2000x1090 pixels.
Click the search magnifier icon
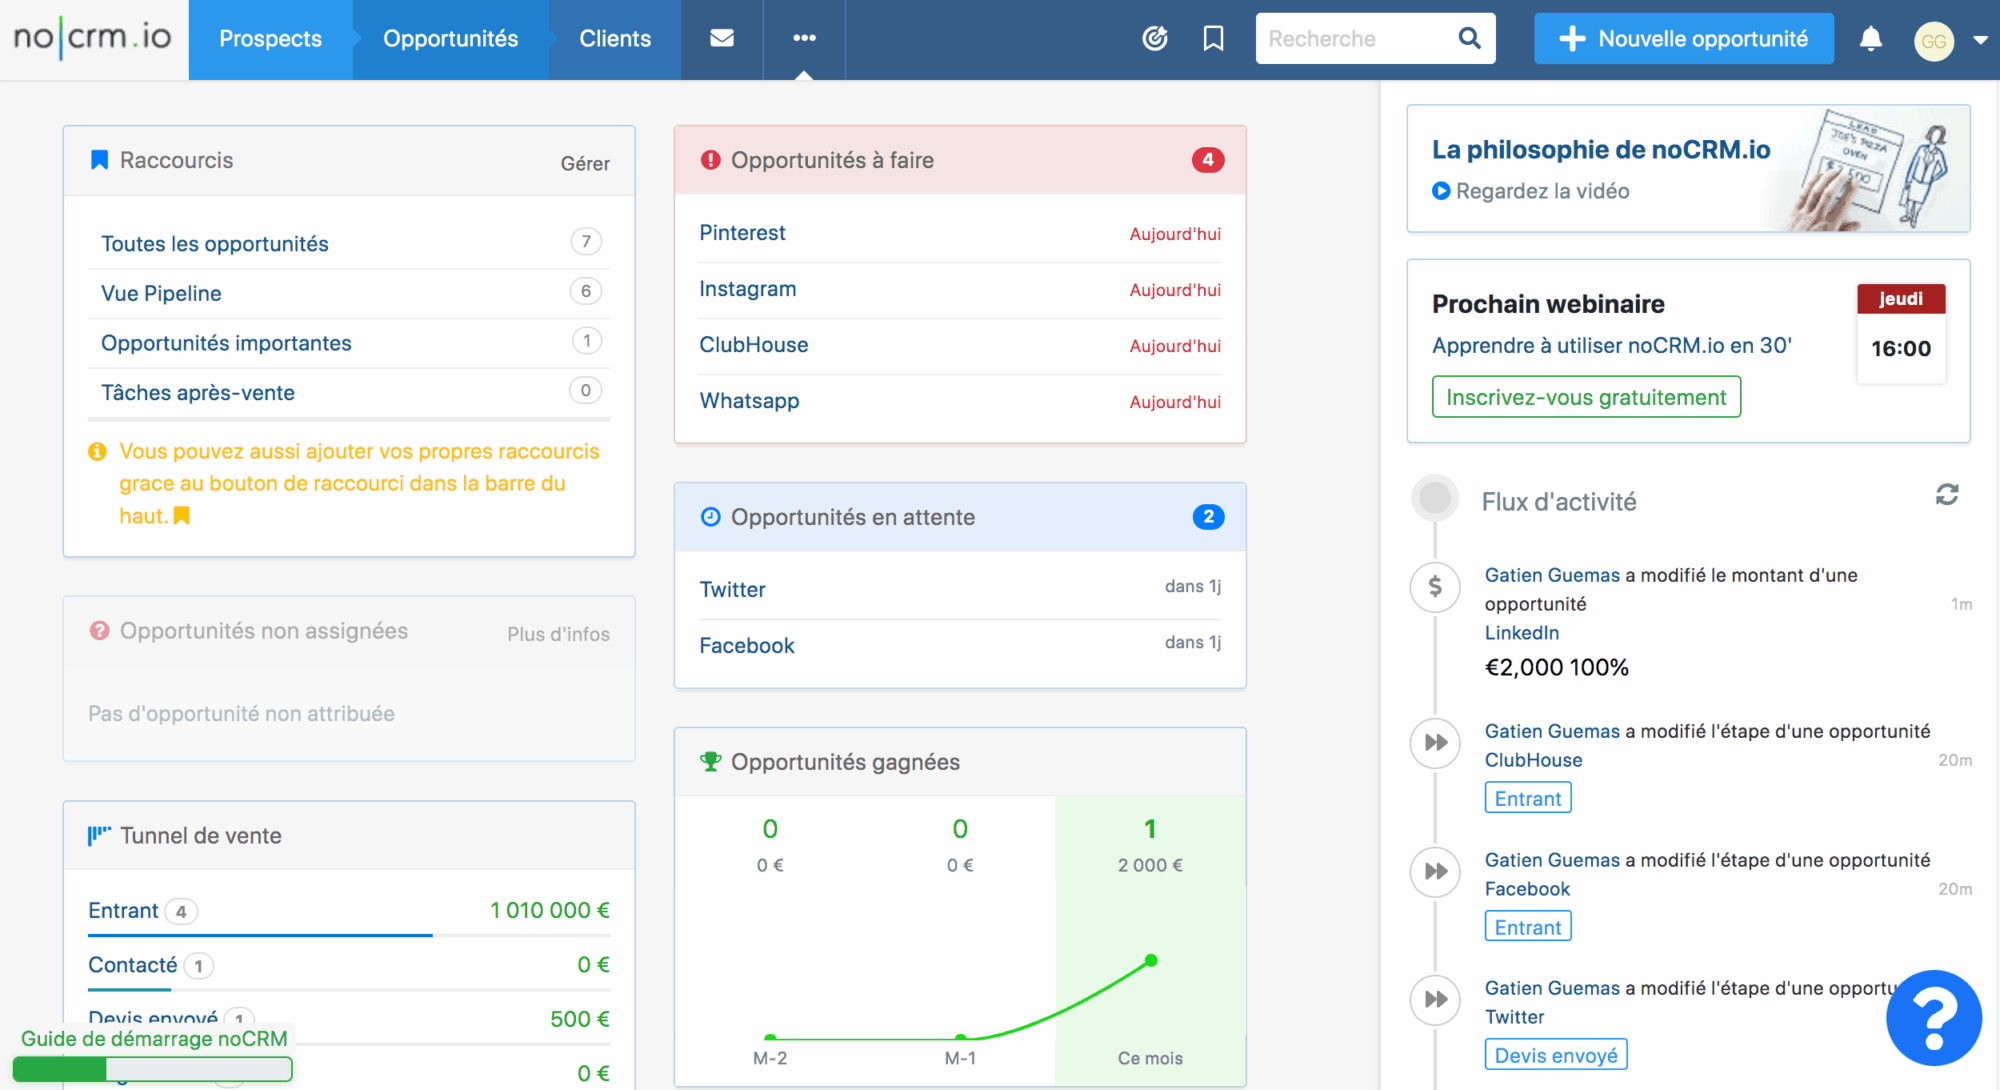click(1469, 38)
